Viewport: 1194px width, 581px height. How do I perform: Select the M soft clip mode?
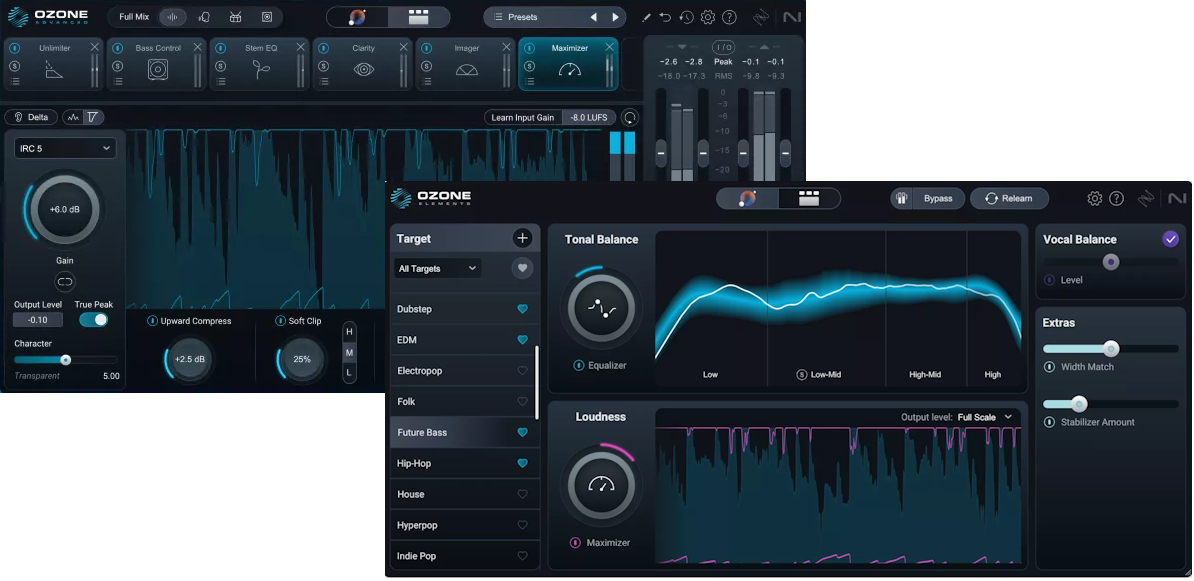point(350,353)
